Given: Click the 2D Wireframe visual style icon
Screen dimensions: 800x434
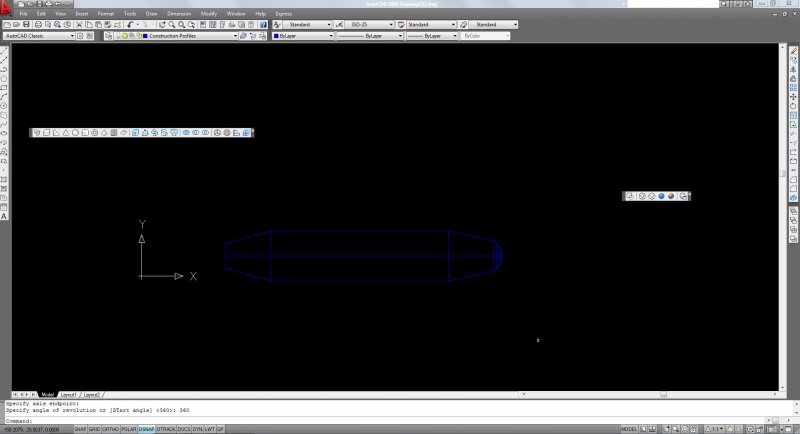Looking at the screenshot, I should 630,196.
